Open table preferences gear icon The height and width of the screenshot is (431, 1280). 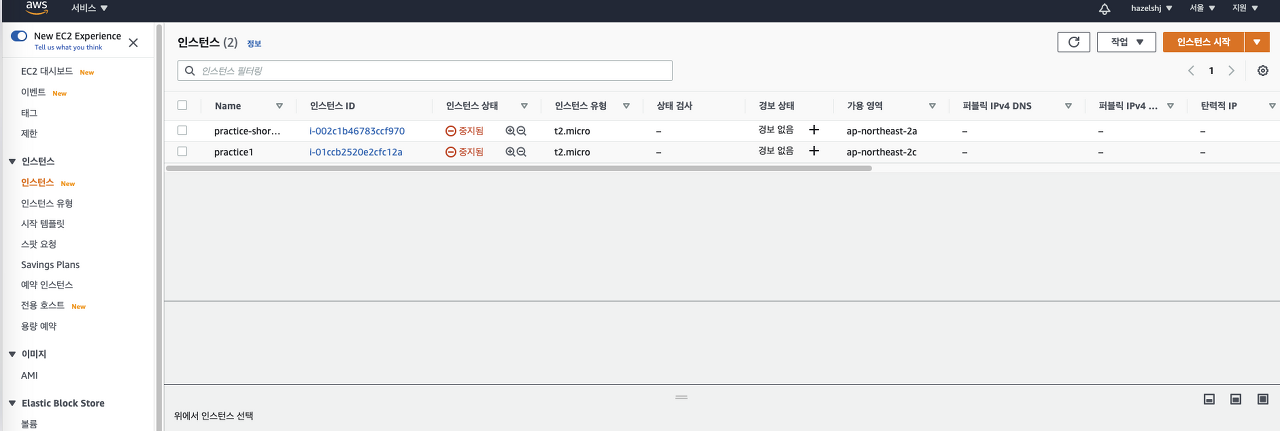pos(1263,71)
